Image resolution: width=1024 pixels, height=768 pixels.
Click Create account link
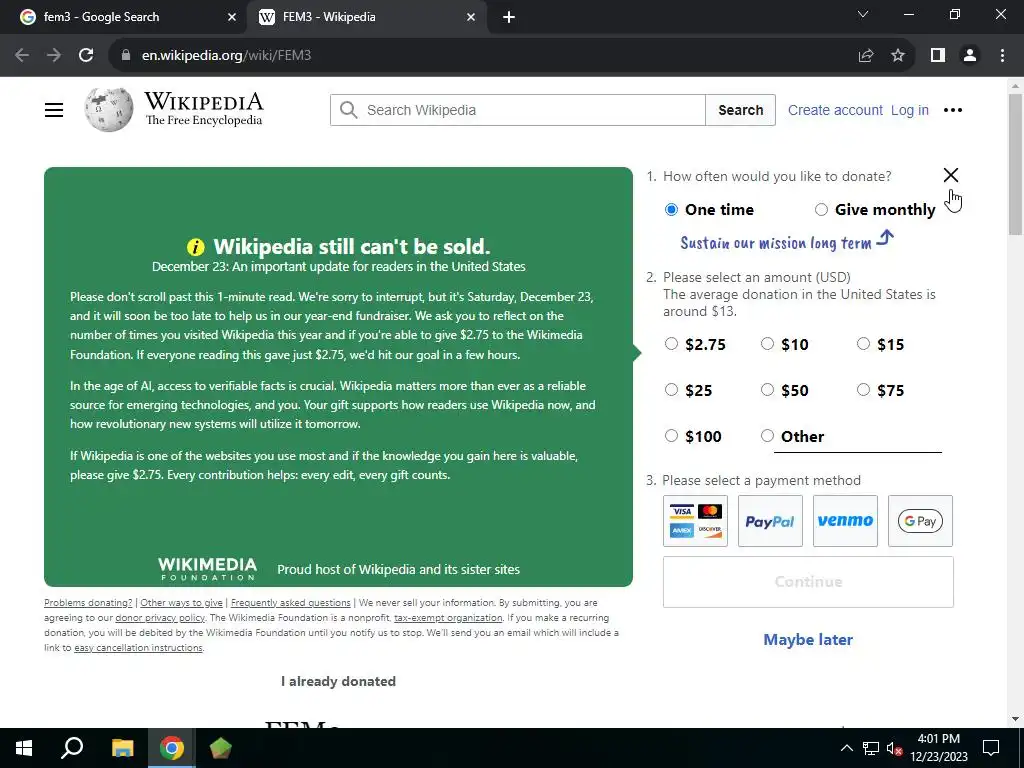835,110
